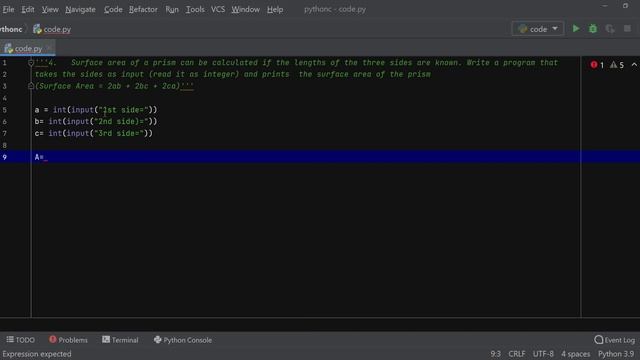Open the Edit menu
The image size is (640, 360).
[28, 9]
